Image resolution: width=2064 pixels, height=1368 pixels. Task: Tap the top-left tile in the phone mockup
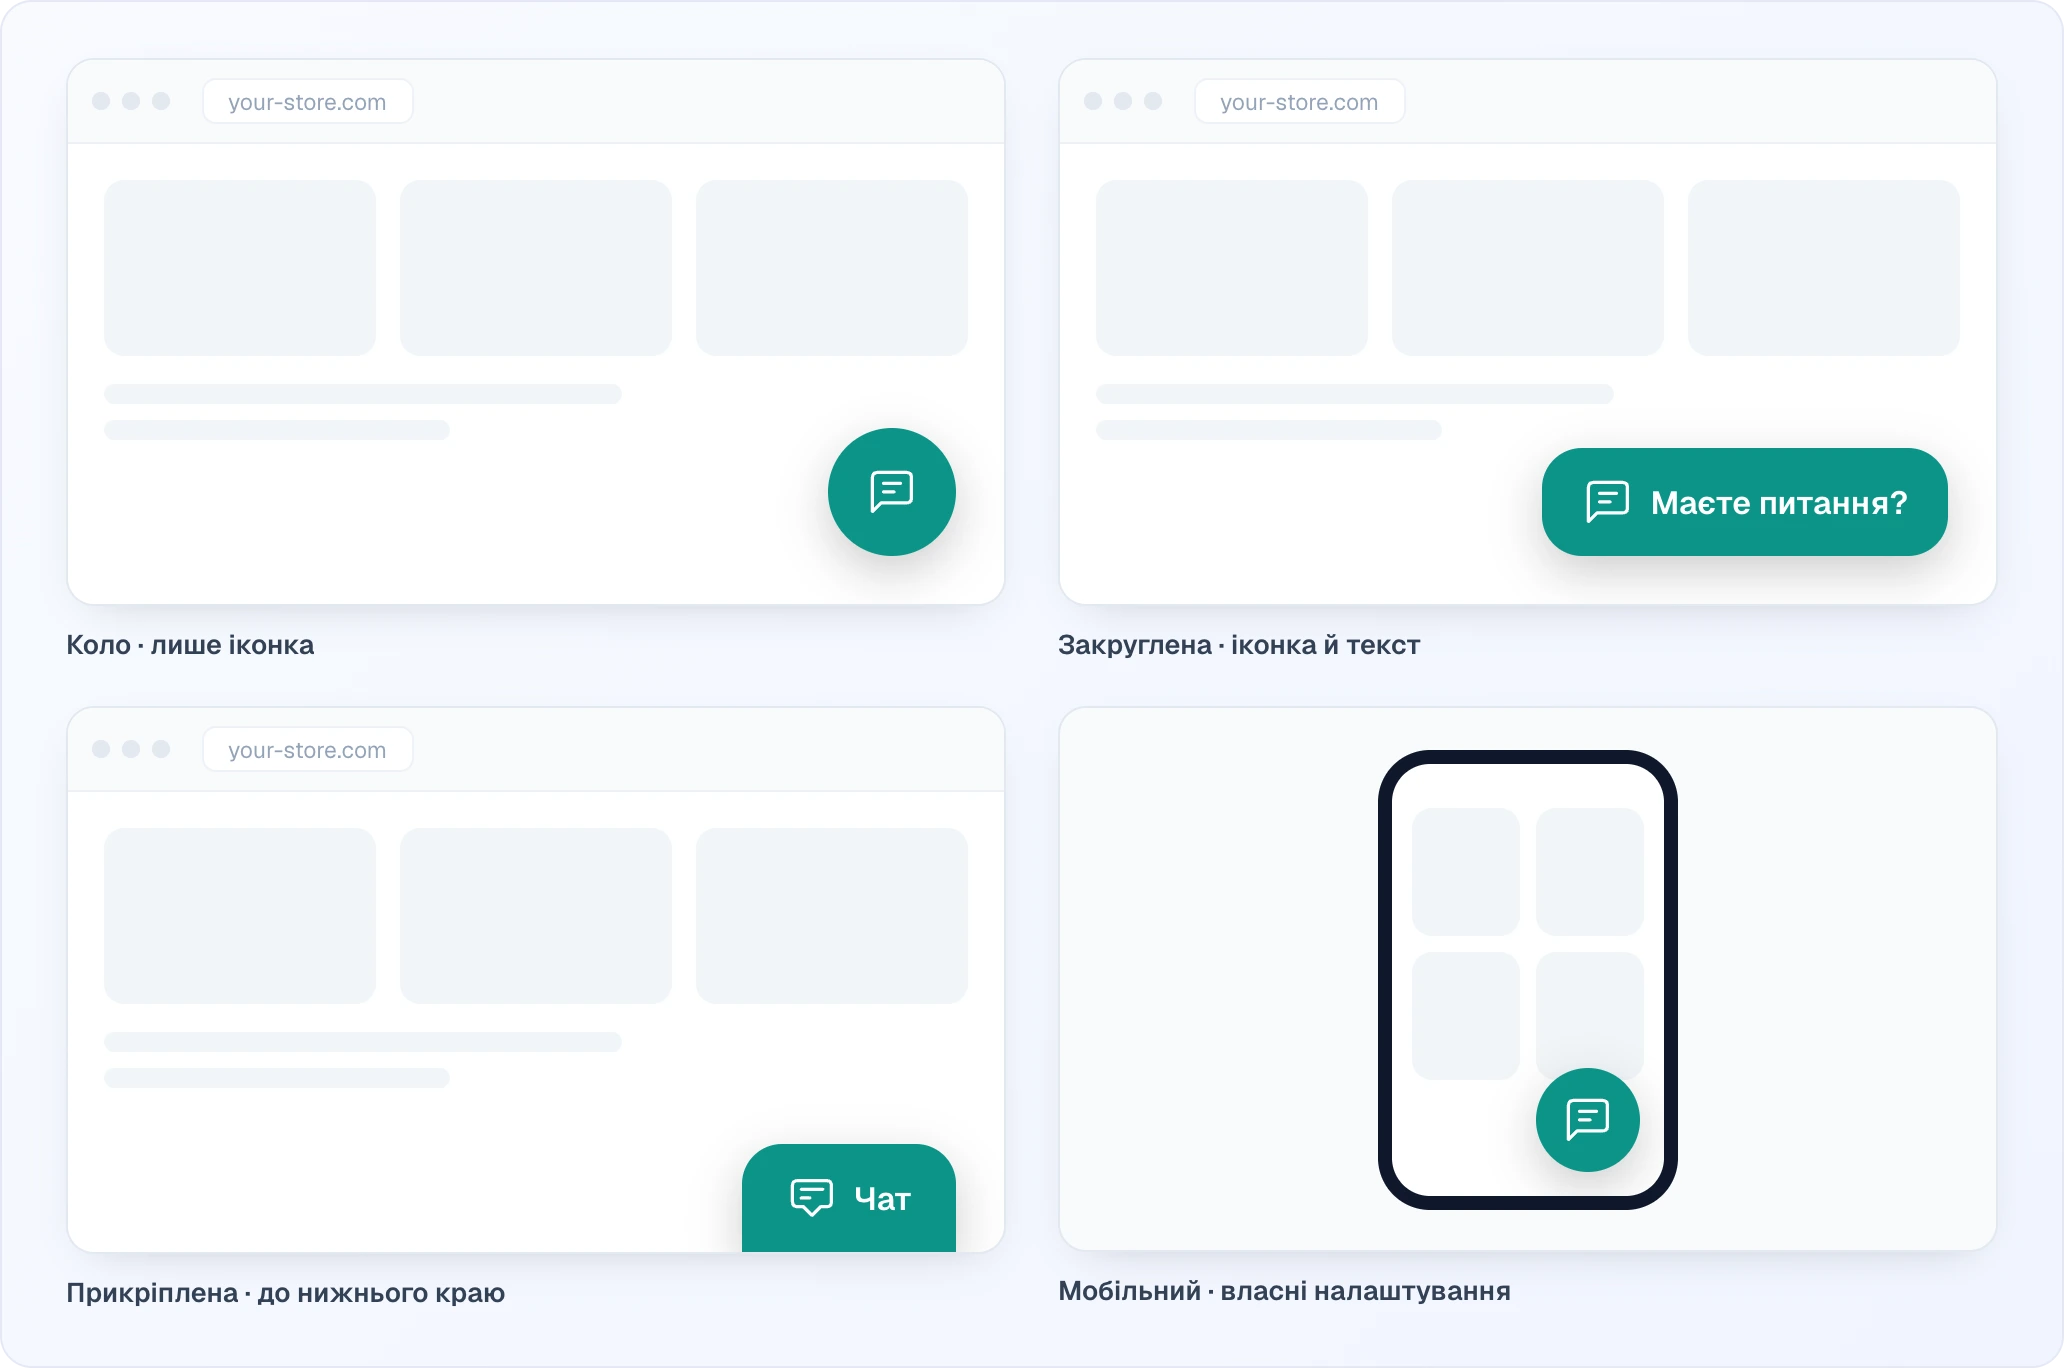pyautogui.click(x=1465, y=872)
